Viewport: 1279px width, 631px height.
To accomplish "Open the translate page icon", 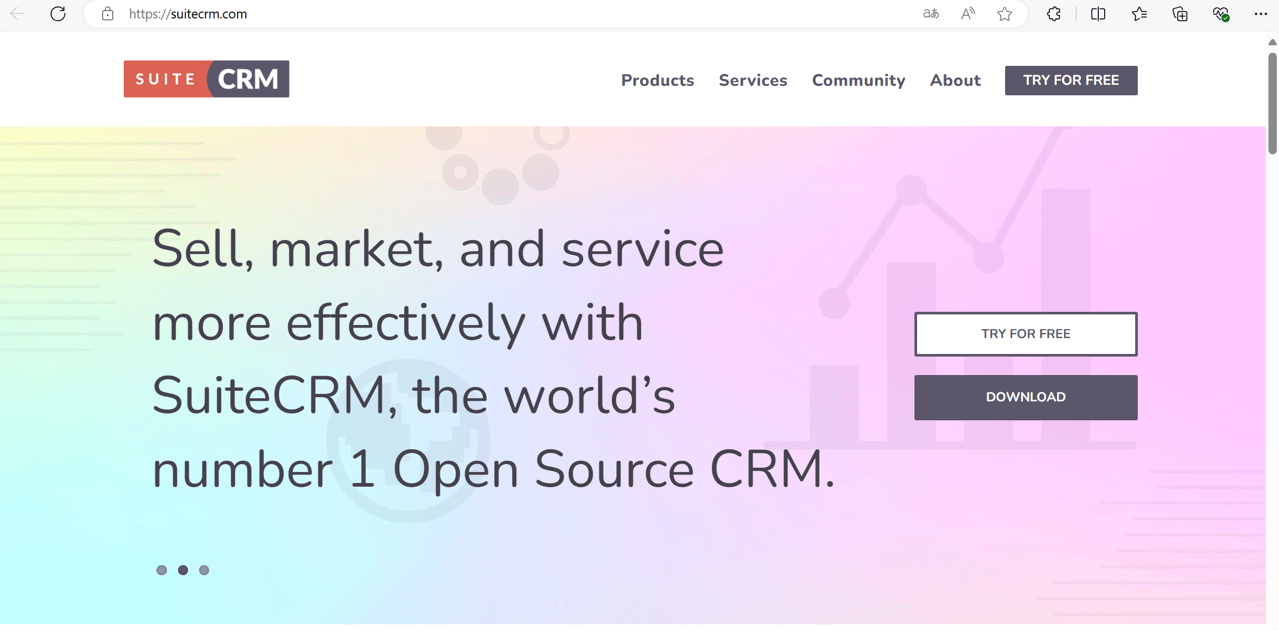I will (931, 14).
